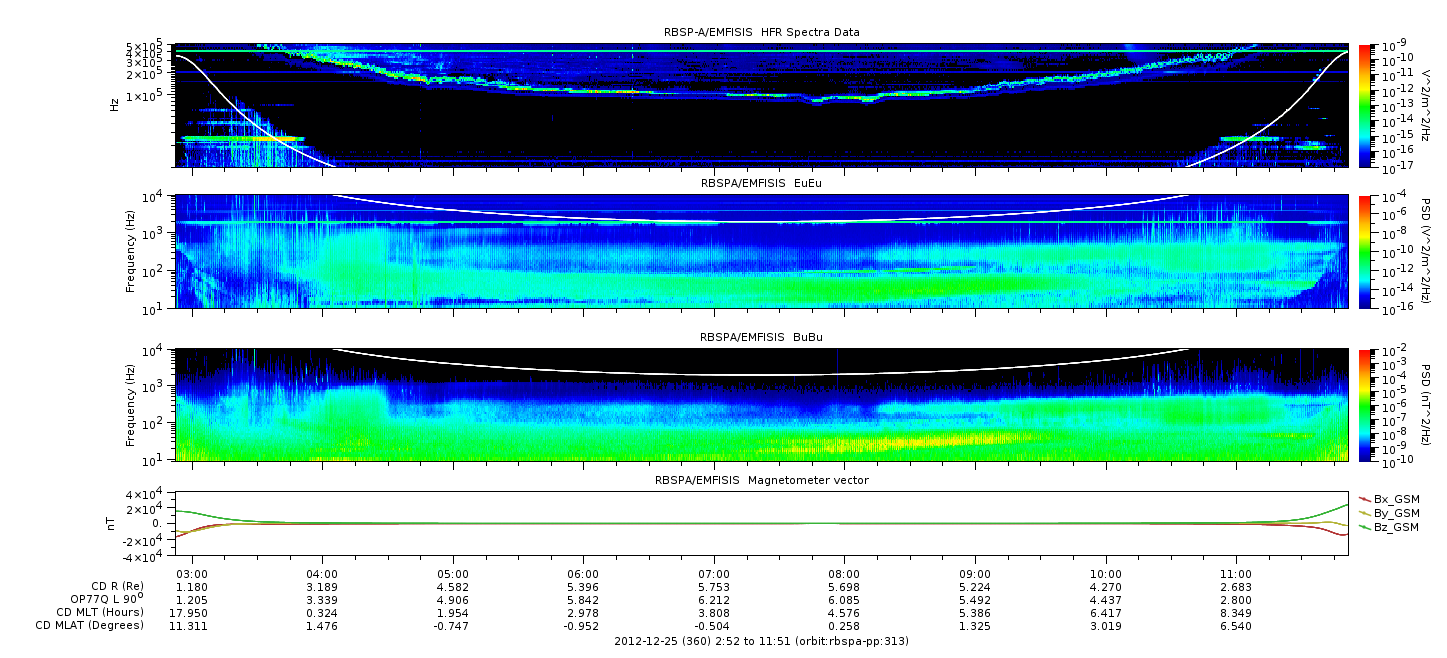Toggle the Bx_GSM legend entry

click(x=1395, y=499)
